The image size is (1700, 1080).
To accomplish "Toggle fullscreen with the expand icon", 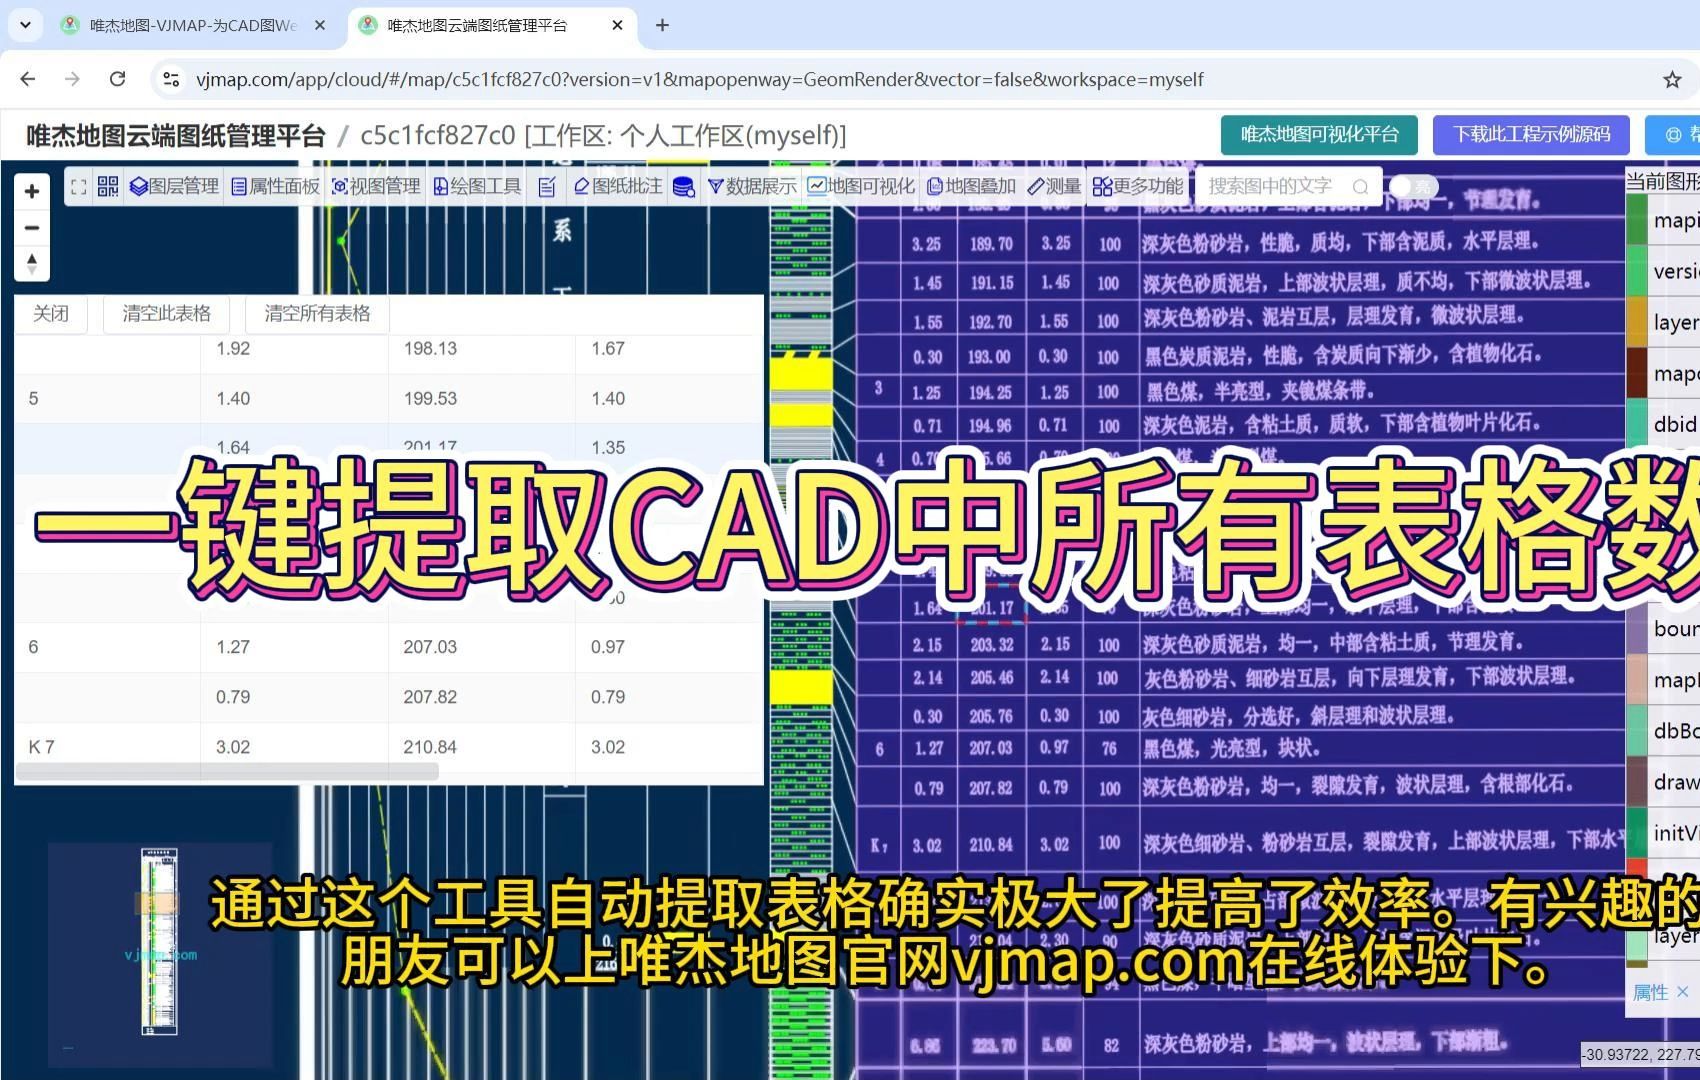I will pyautogui.click(x=79, y=187).
